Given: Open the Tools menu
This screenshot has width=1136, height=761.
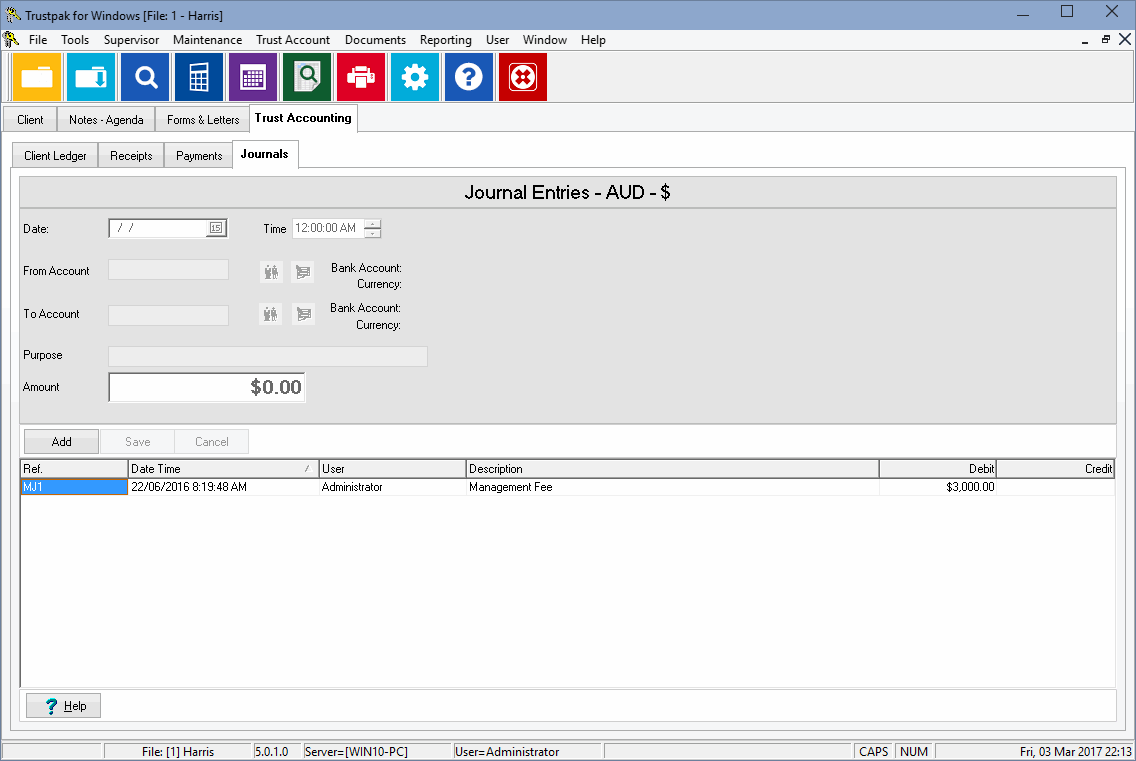Looking at the screenshot, I should (x=75, y=40).
